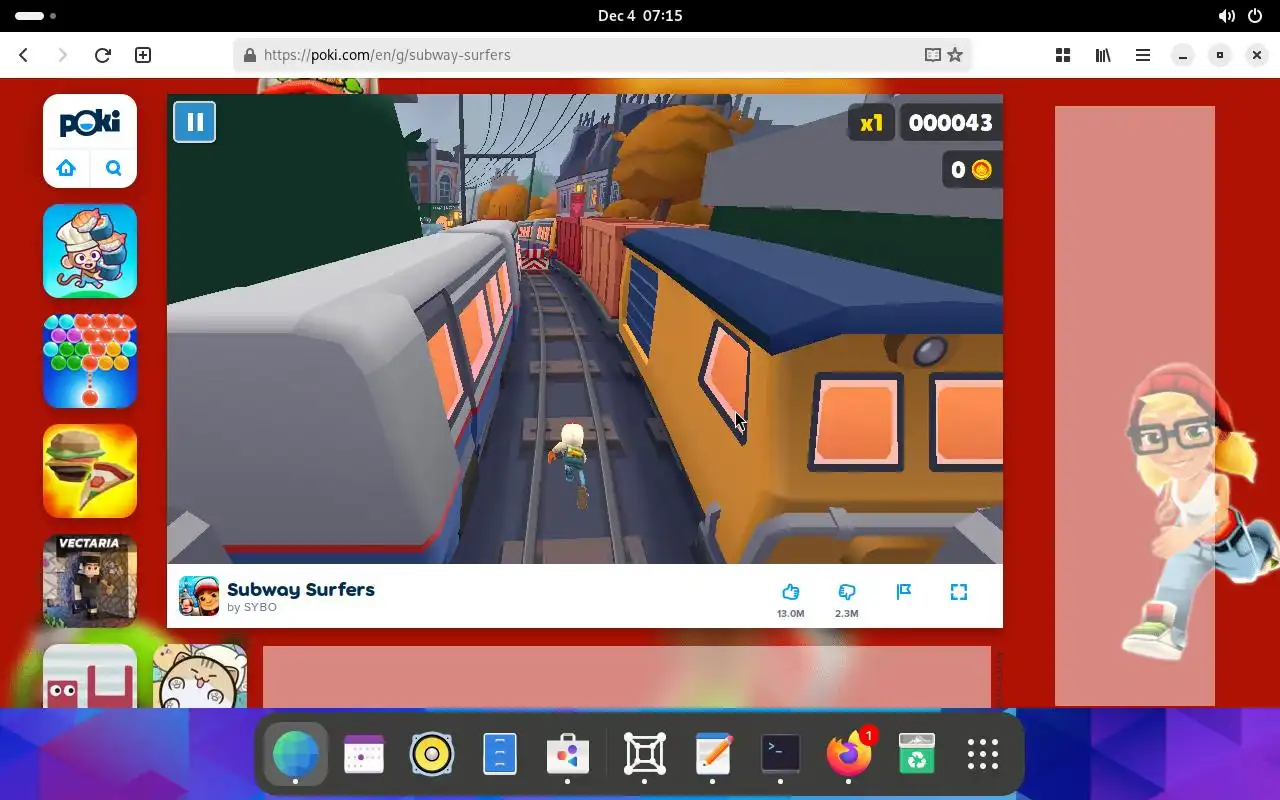Open system volume indicator
Viewport: 1280px width, 800px height.
pos(1226,16)
